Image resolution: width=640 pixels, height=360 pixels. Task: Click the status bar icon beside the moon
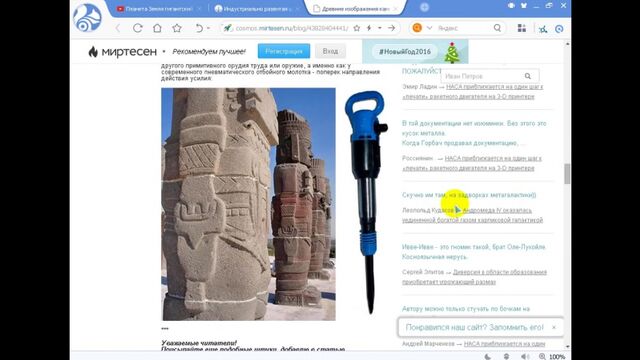coord(506,356)
